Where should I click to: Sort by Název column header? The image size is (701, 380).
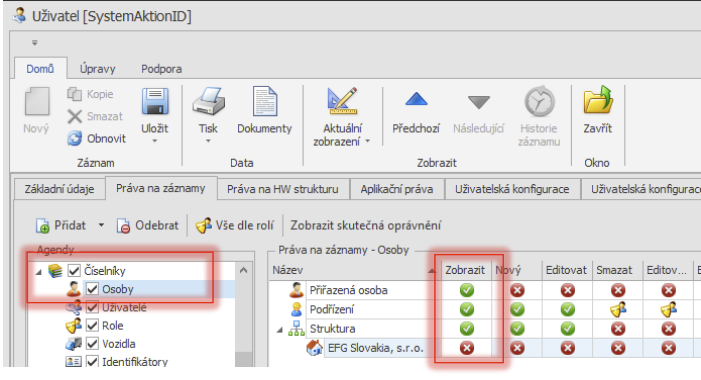(354, 270)
